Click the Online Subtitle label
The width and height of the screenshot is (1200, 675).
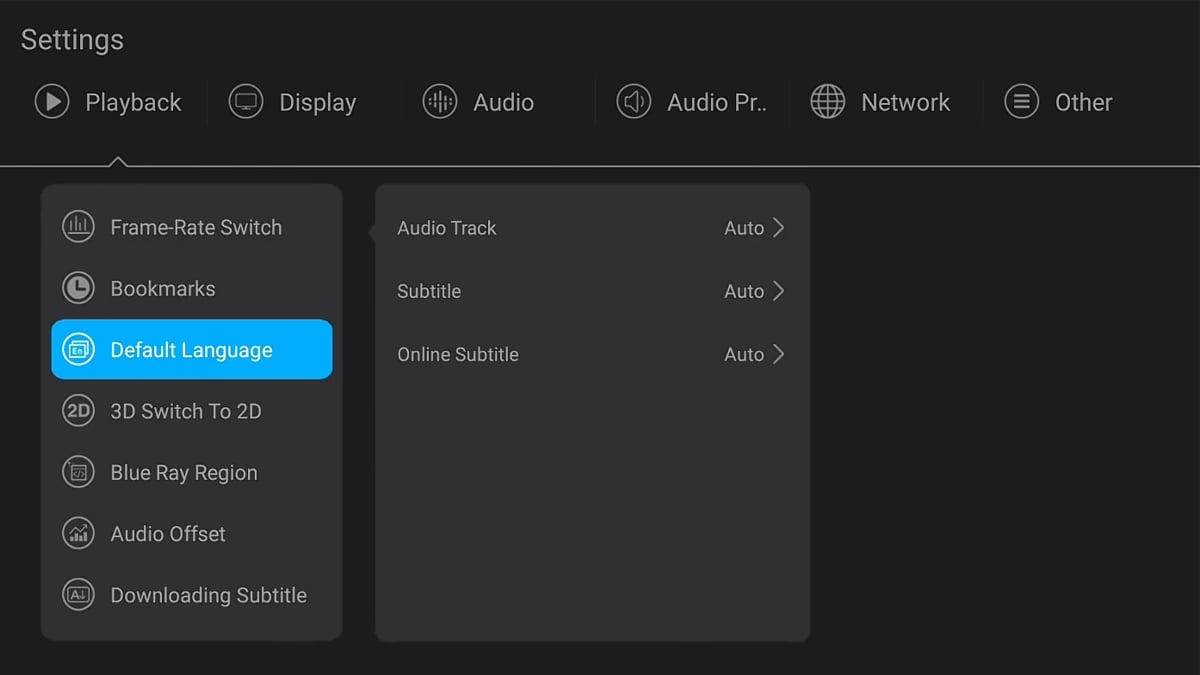458,354
